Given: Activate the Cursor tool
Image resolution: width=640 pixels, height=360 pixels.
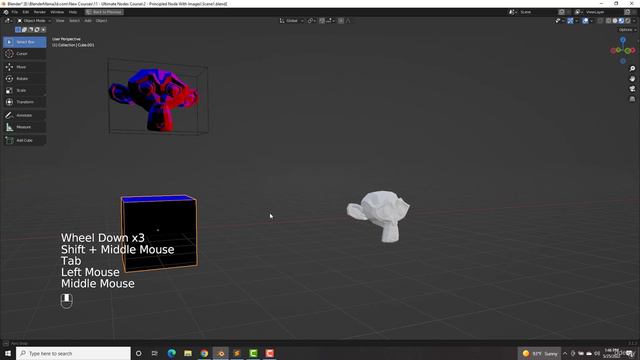Looking at the screenshot, I should click(x=24, y=54).
